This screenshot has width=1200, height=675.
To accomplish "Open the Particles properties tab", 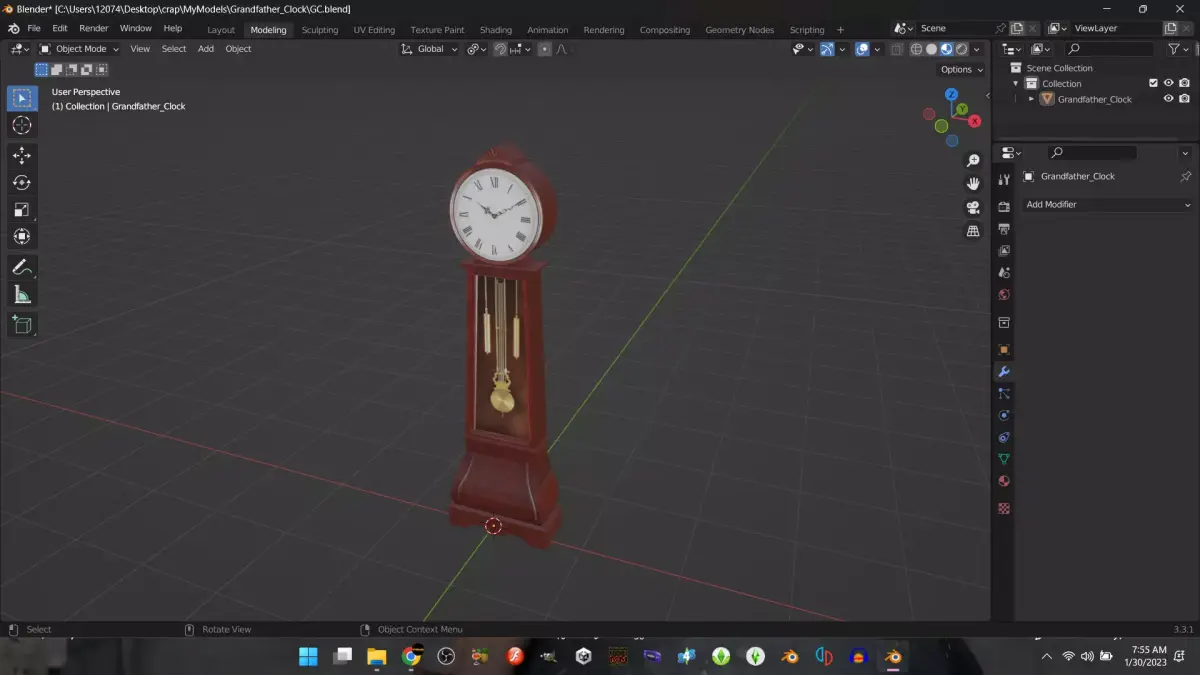I will [1004, 394].
